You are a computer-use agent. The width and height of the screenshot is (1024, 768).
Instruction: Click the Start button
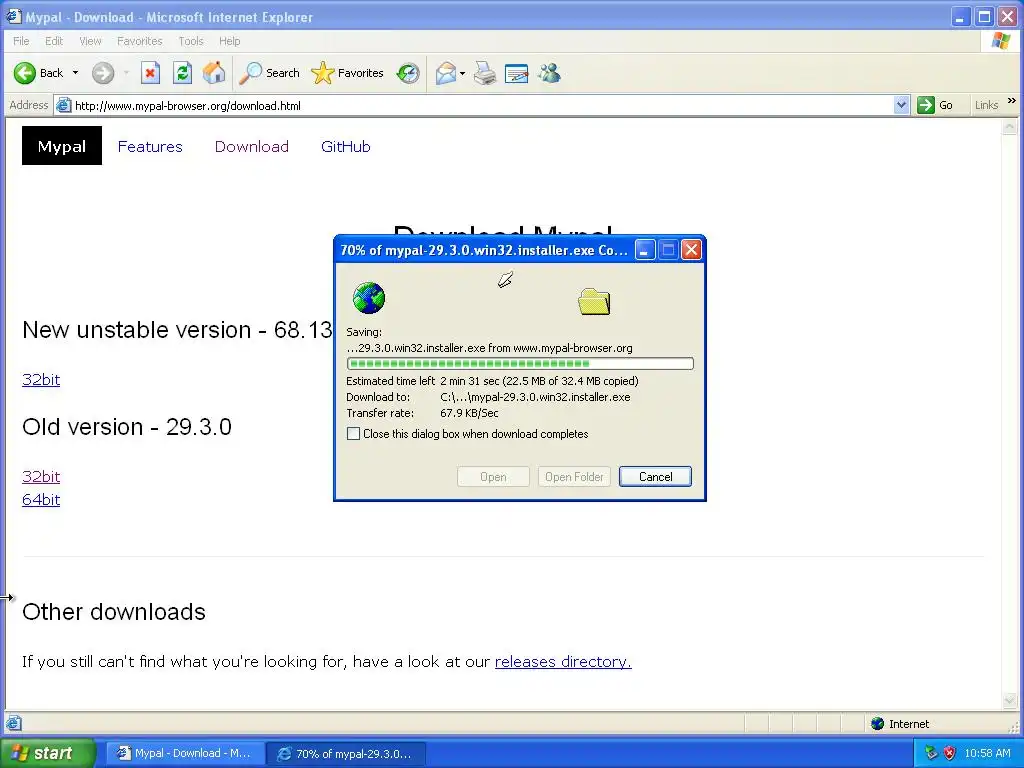click(x=47, y=753)
